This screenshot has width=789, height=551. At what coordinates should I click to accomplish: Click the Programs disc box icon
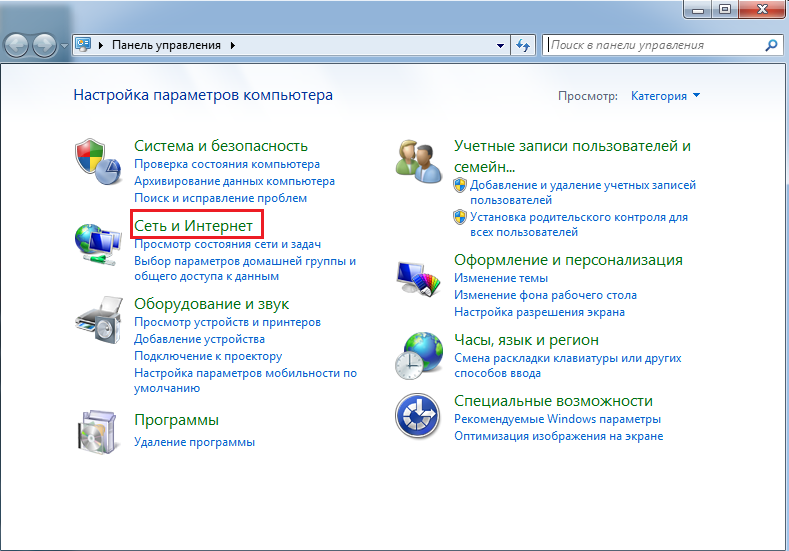click(98, 433)
